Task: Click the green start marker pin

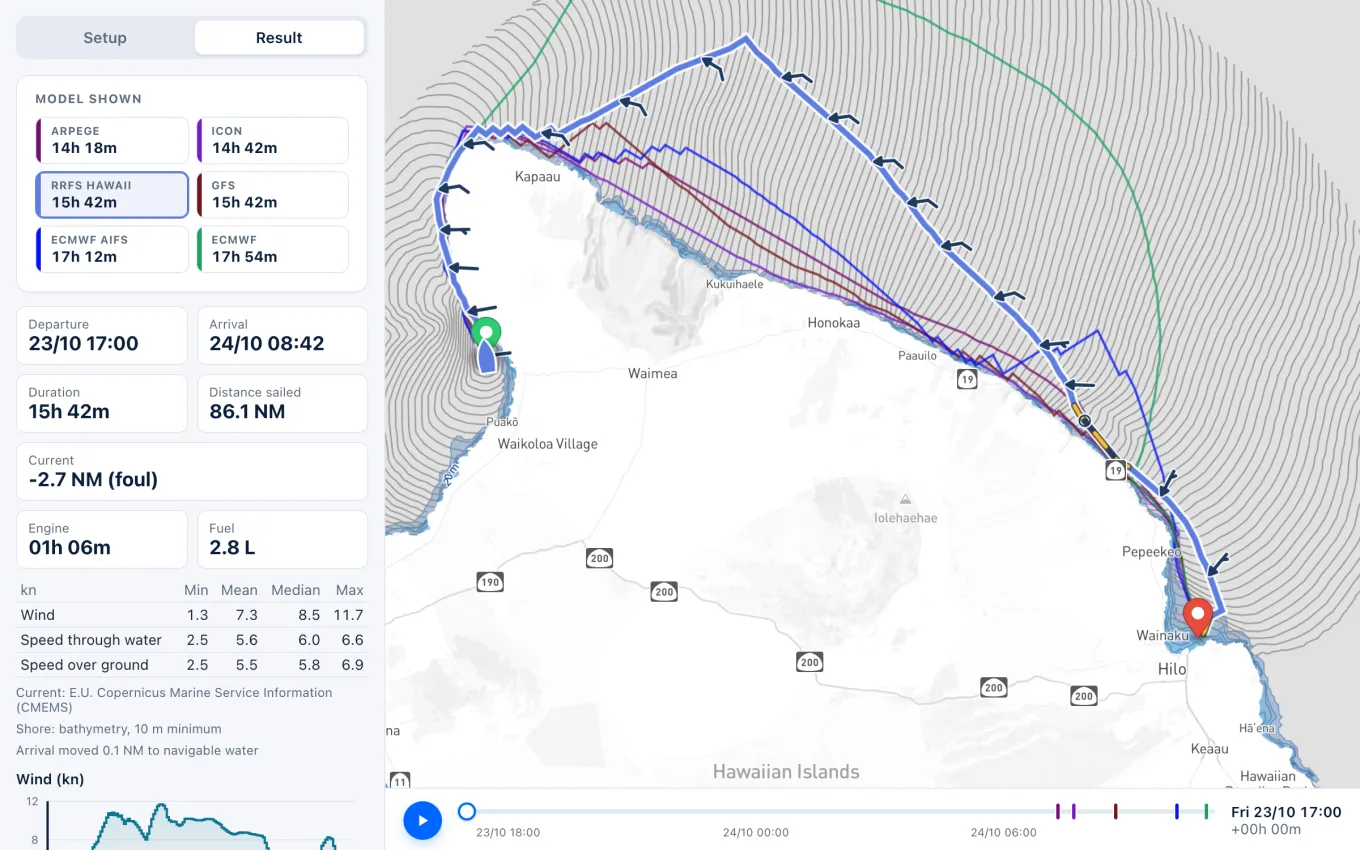Action: pyautogui.click(x=486, y=331)
